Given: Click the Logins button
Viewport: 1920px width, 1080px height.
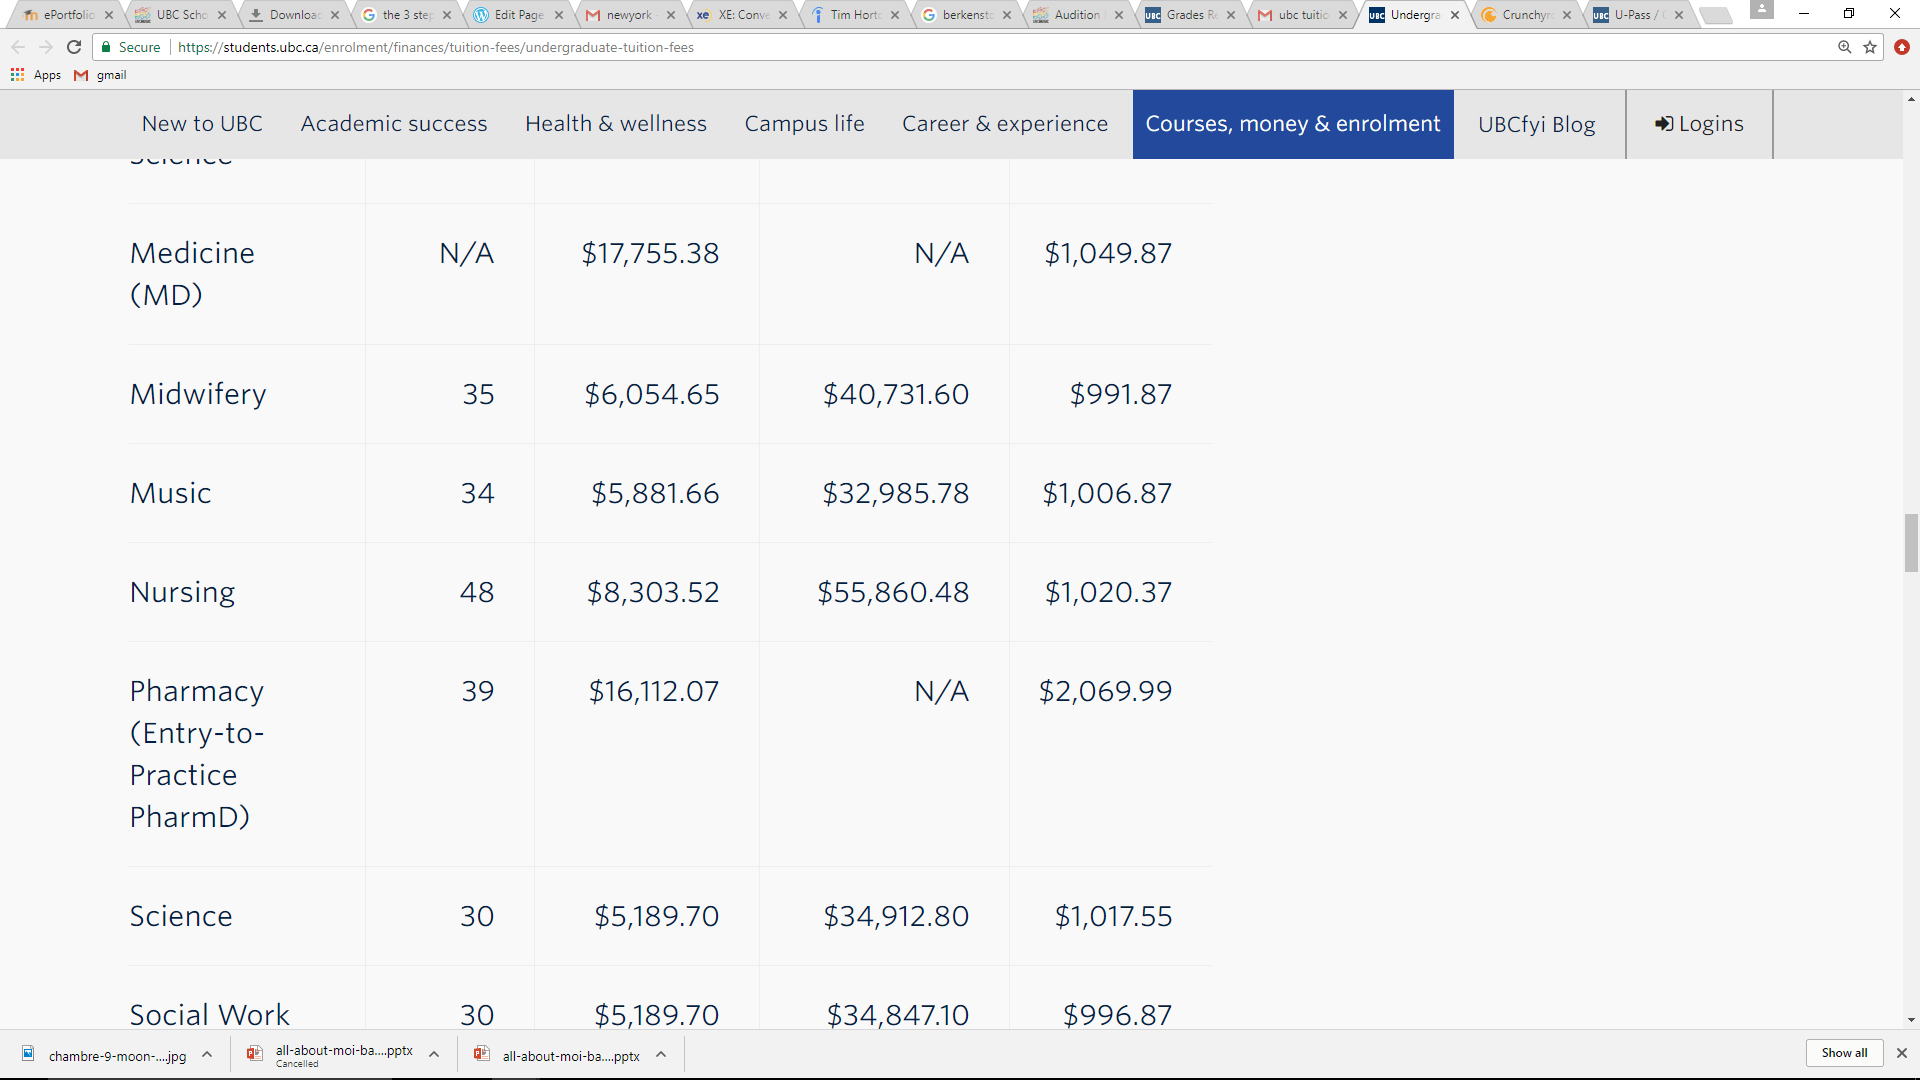Looking at the screenshot, I should pos(1699,124).
